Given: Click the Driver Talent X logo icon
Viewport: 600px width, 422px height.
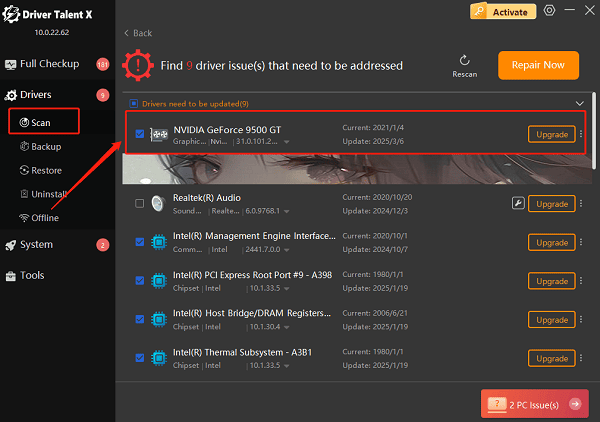Looking at the screenshot, I should pyautogui.click(x=11, y=14).
